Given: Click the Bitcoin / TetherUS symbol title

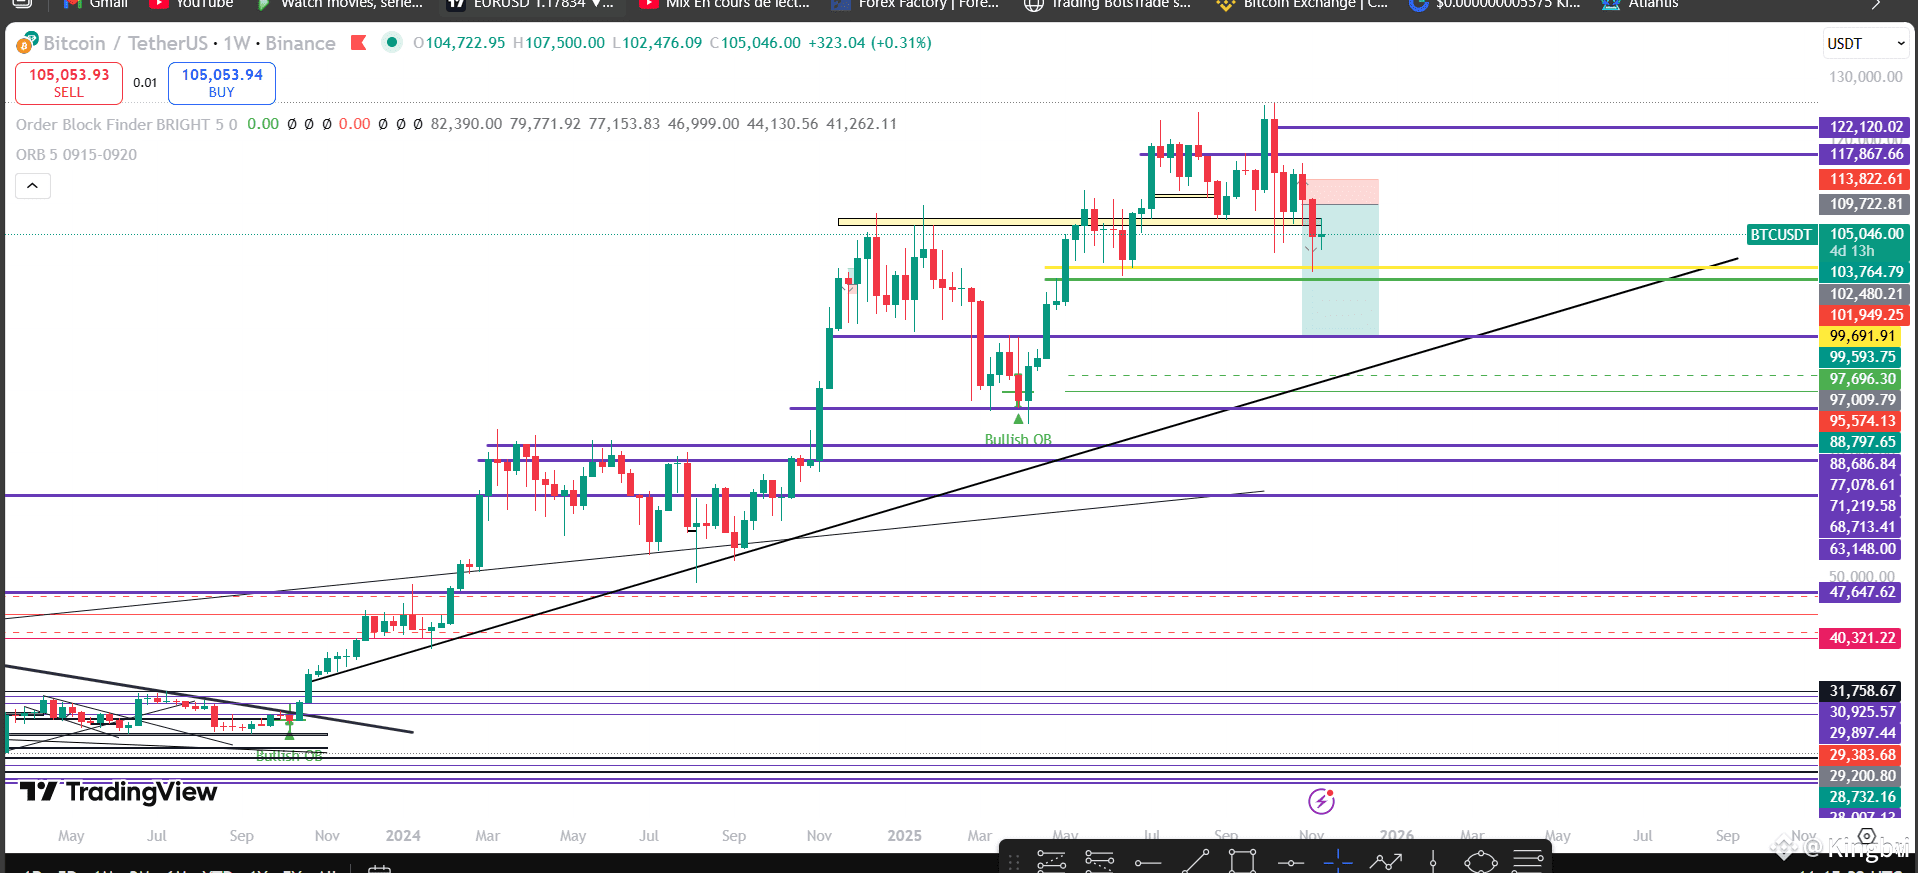Looking at the screenshot, I should point(126,43).
